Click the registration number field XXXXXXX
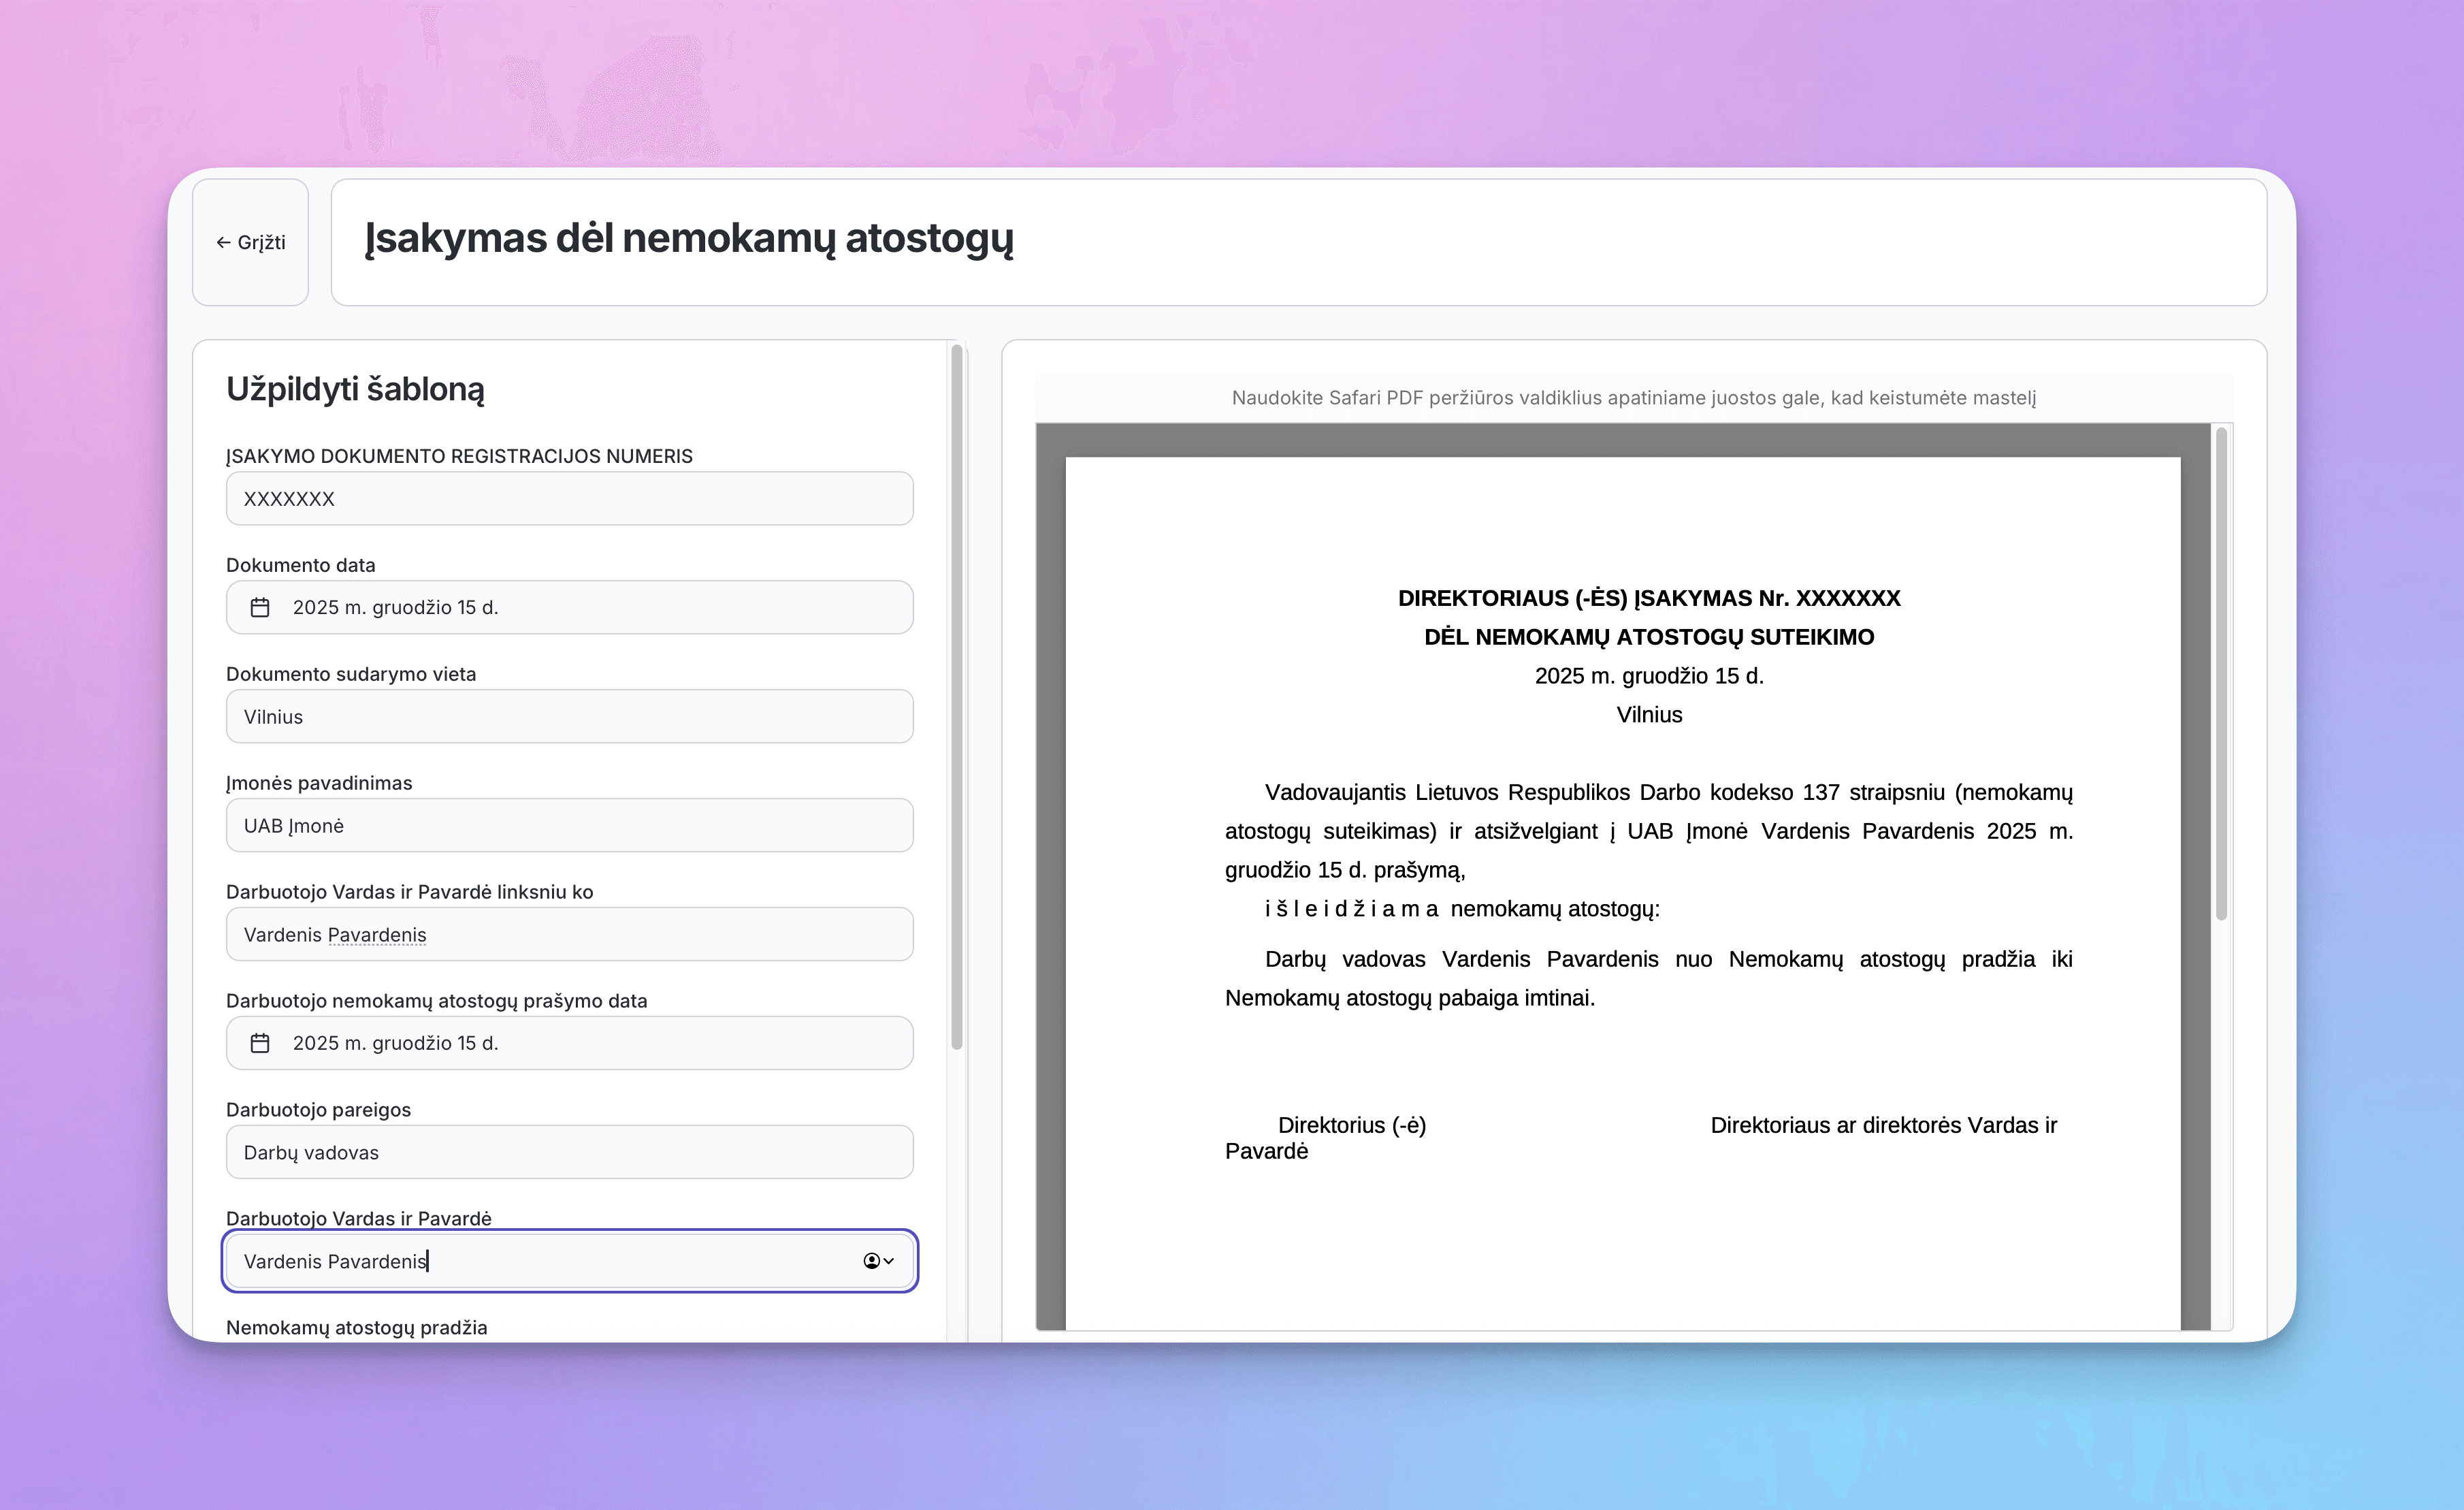Image resolution: width=2464 pixels, height=1510 pixels. [569, 498]
